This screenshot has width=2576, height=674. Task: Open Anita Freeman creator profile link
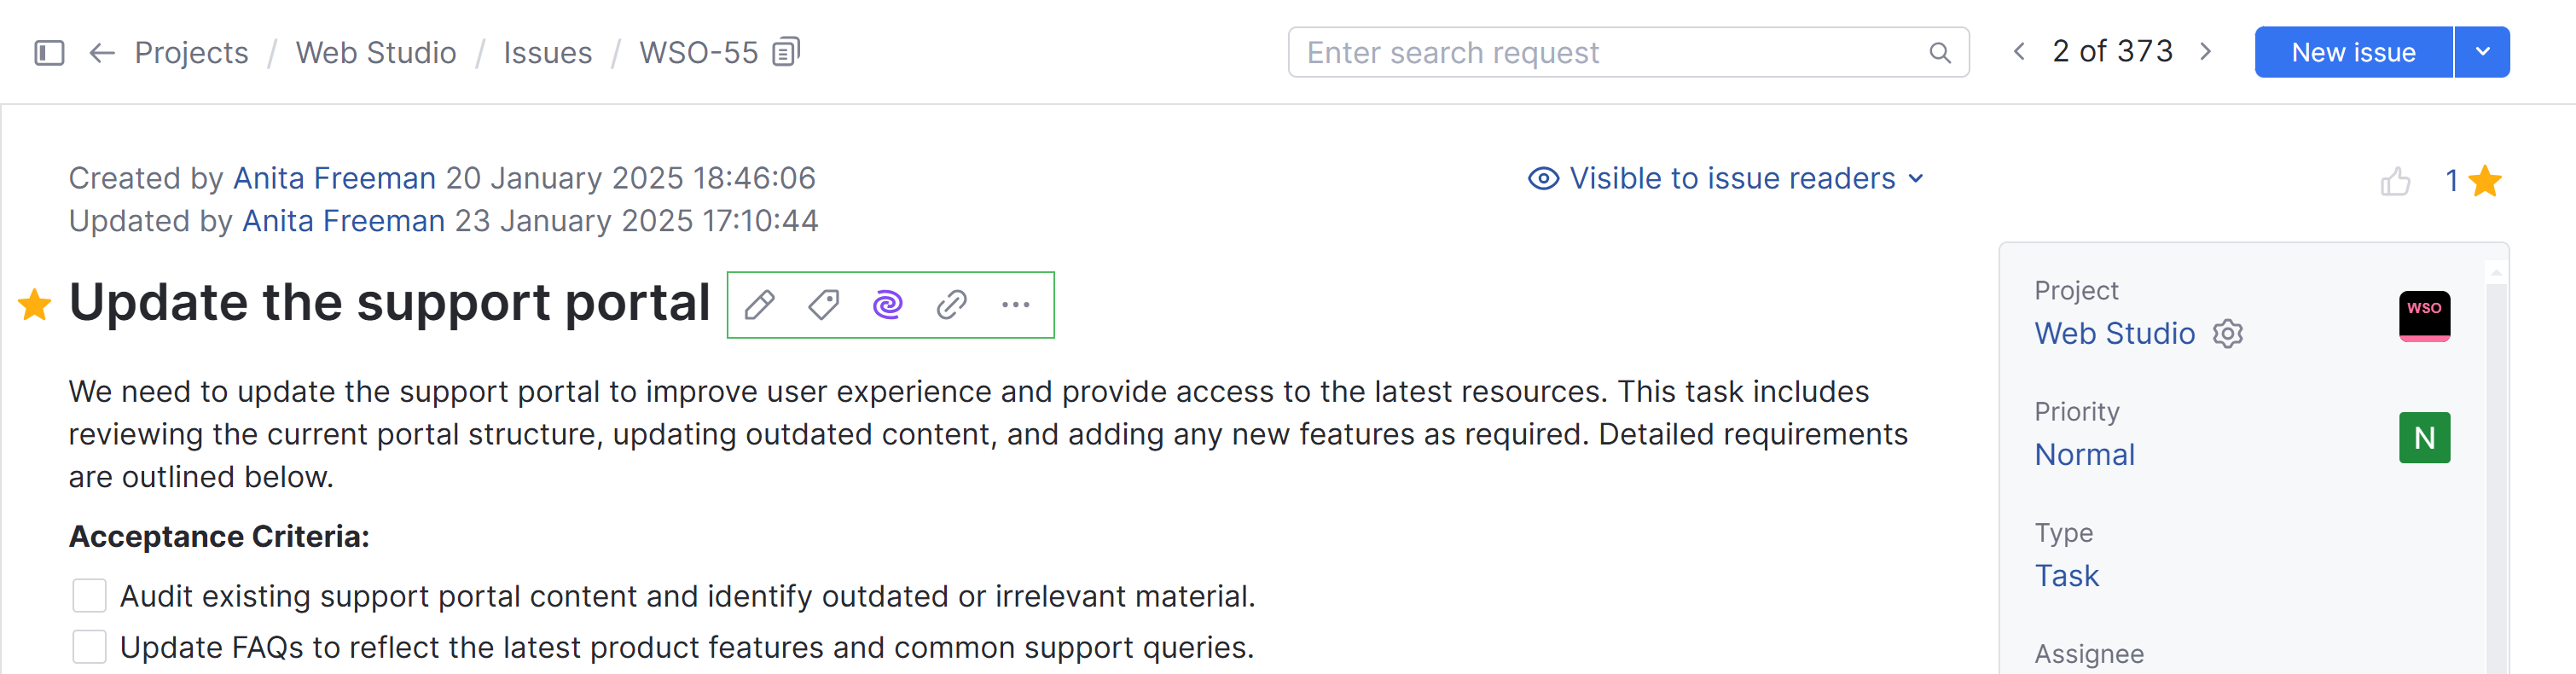[334, 178]
